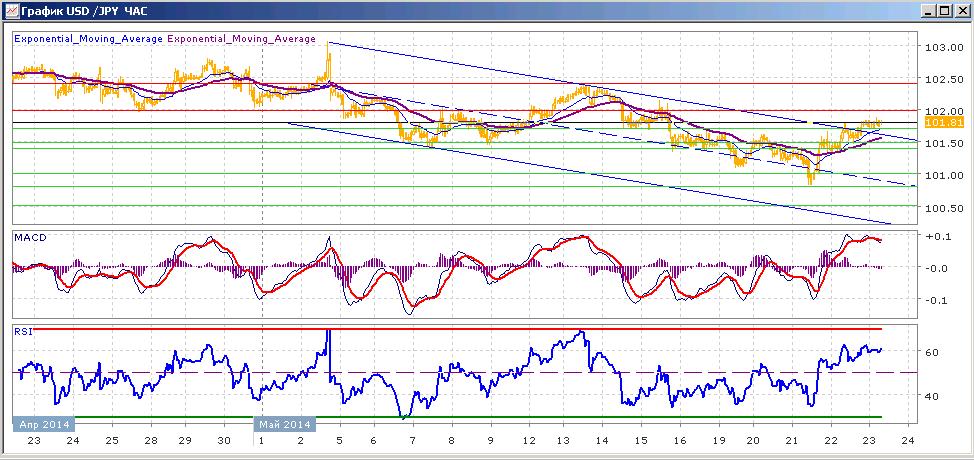Image resolution: width=974 pixels, height=460 pixels.
Task: Click the 60 RSI axis label
Action: 931,352
